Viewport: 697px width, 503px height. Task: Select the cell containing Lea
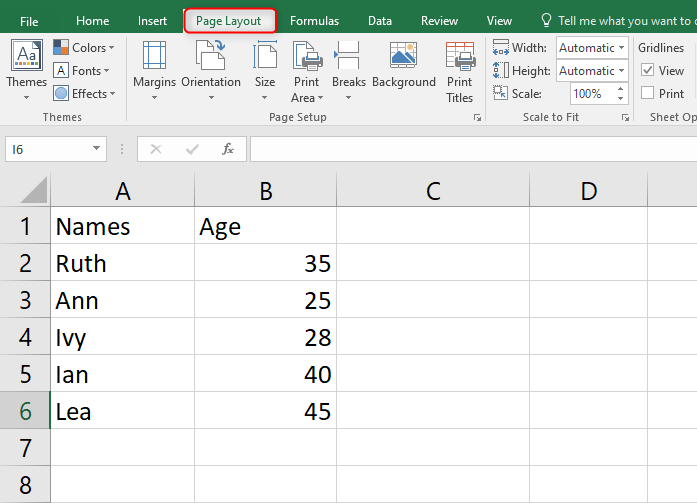(x=123, y=411)
